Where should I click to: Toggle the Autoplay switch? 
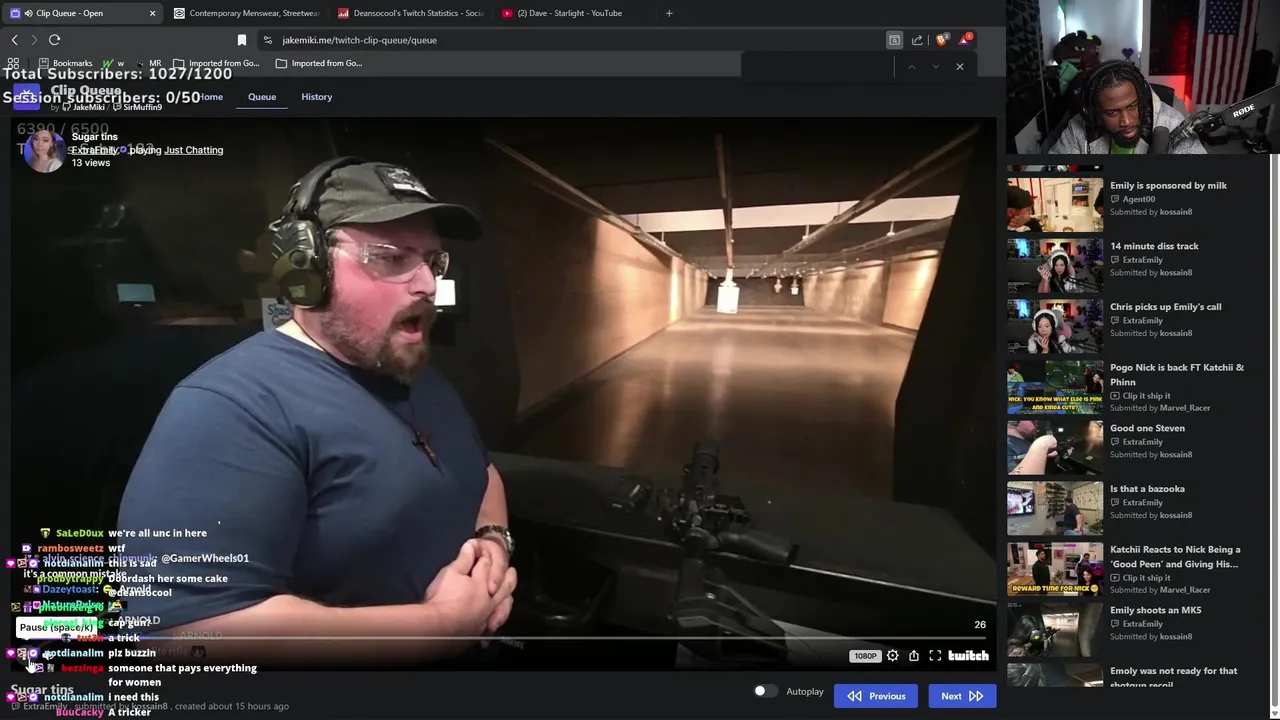click(765, 691)
